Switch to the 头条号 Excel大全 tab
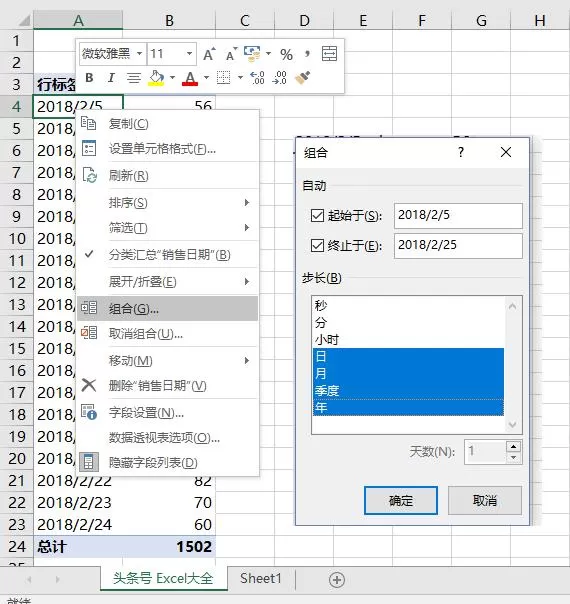The image size is (570, 604). 163,579
